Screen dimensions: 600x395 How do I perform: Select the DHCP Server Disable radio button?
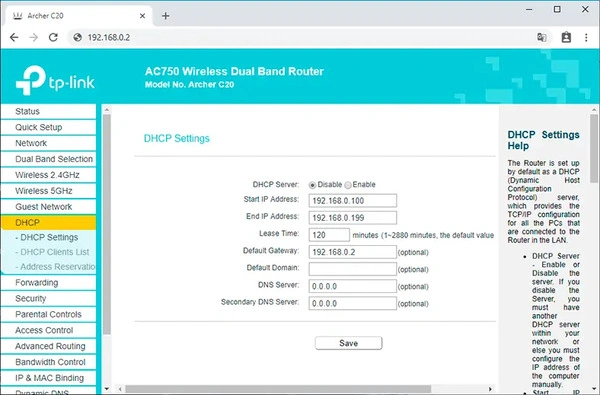tap(312, 185)
